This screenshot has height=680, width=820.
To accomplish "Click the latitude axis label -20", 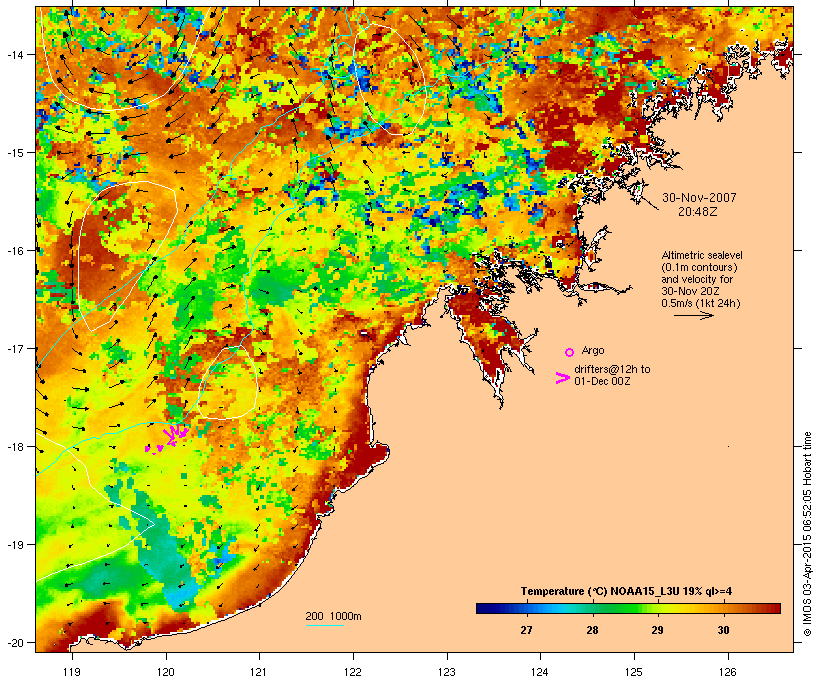I will tap(15, 643).
